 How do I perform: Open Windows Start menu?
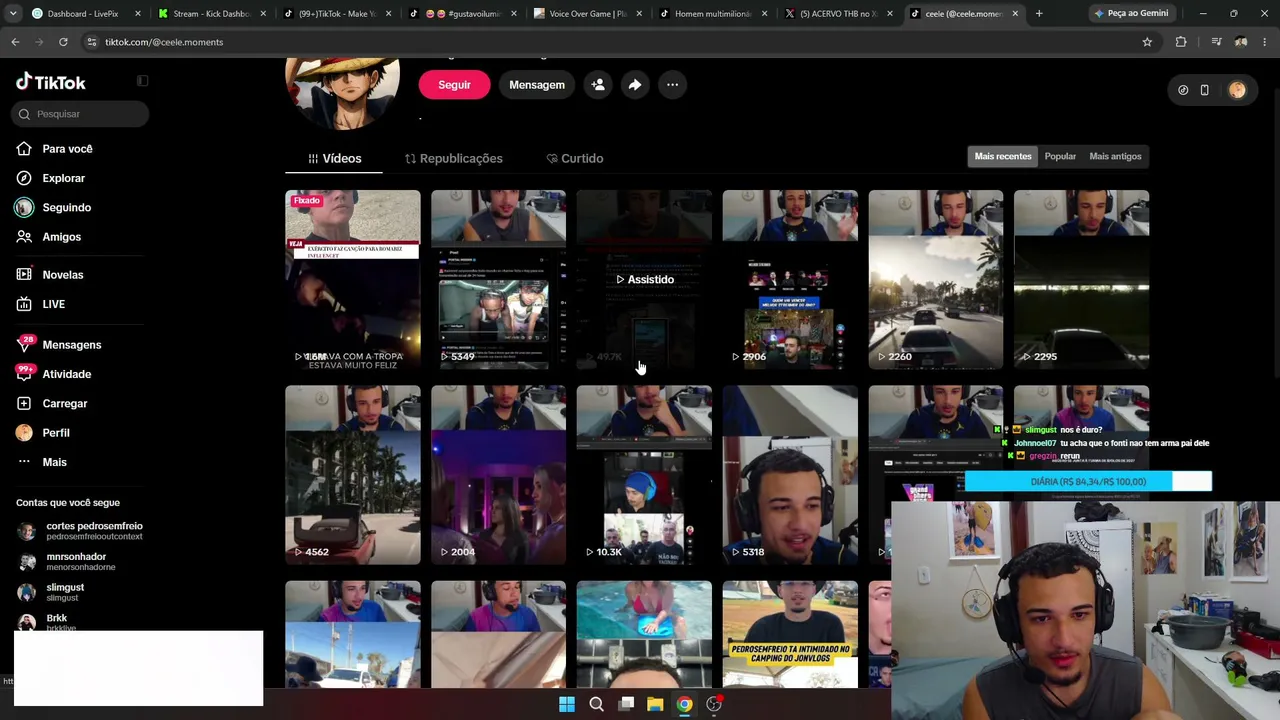pyautogui.click(x=567, y=704)
